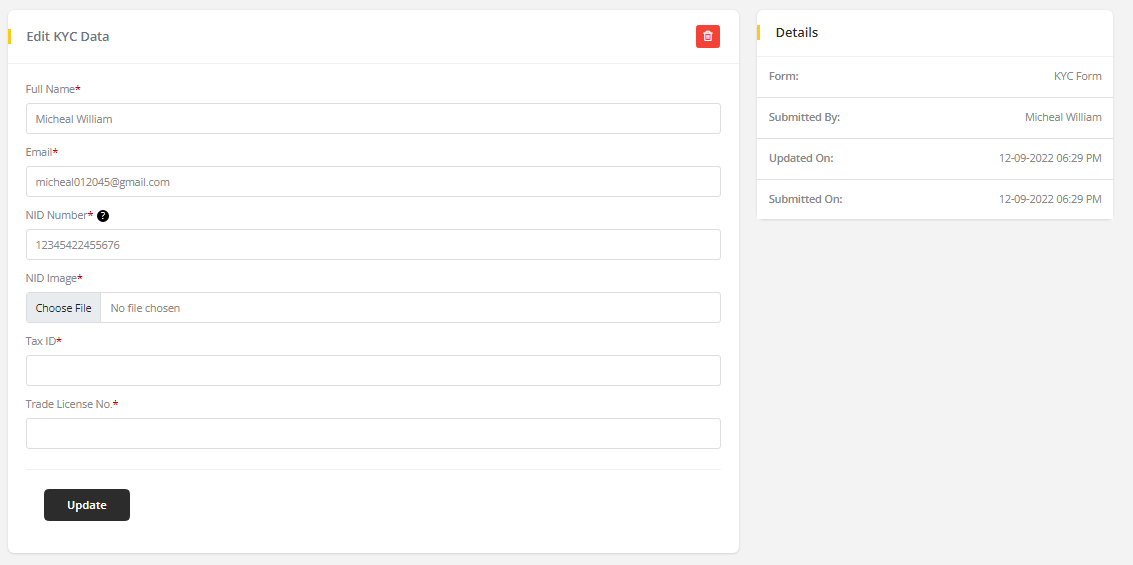Click the 'Tax ID' field label
The height and width of the screenshot is (565, 1133).
click(41, 341)
